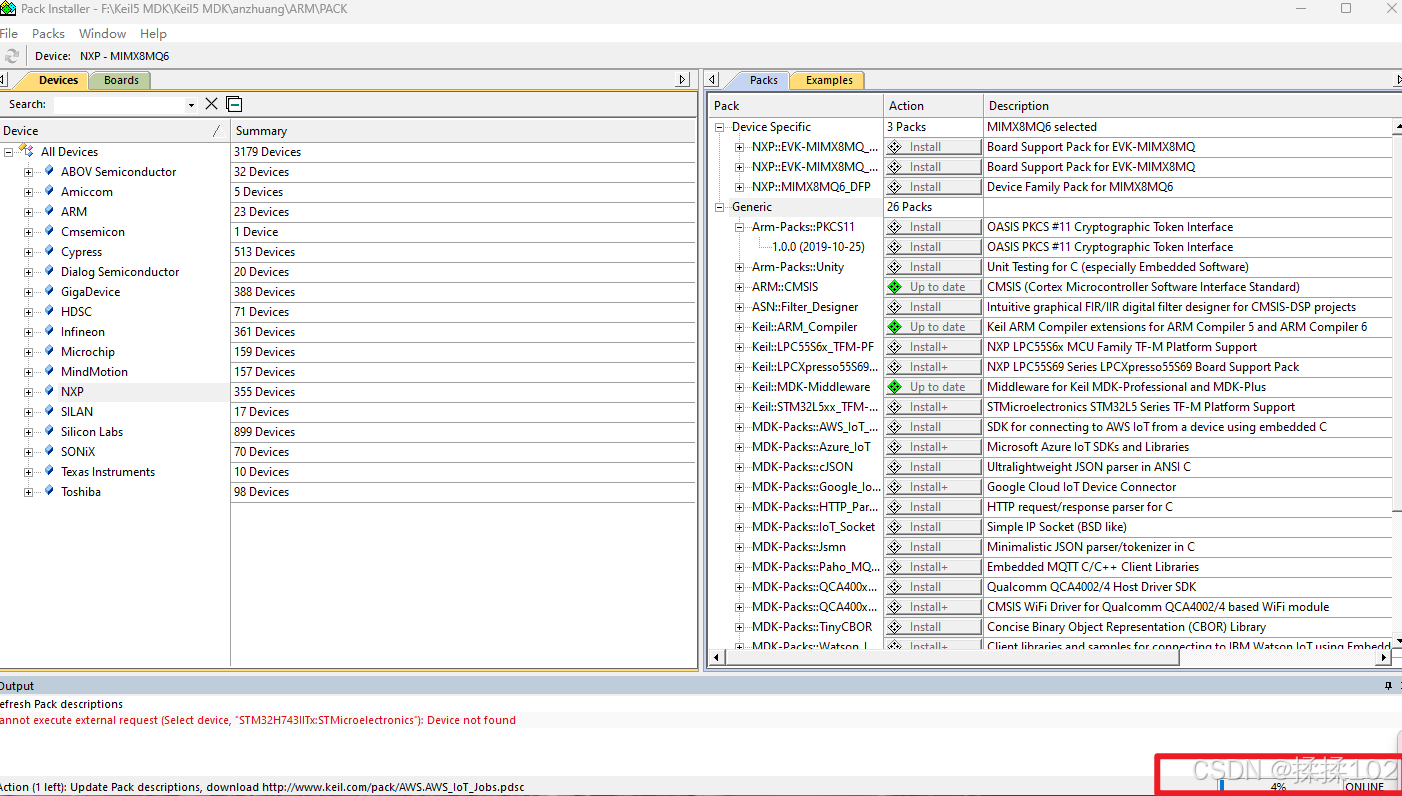Open the Packs menu
The width and height of the screenshot is (1402, 796).
click(x=48, y=33)
